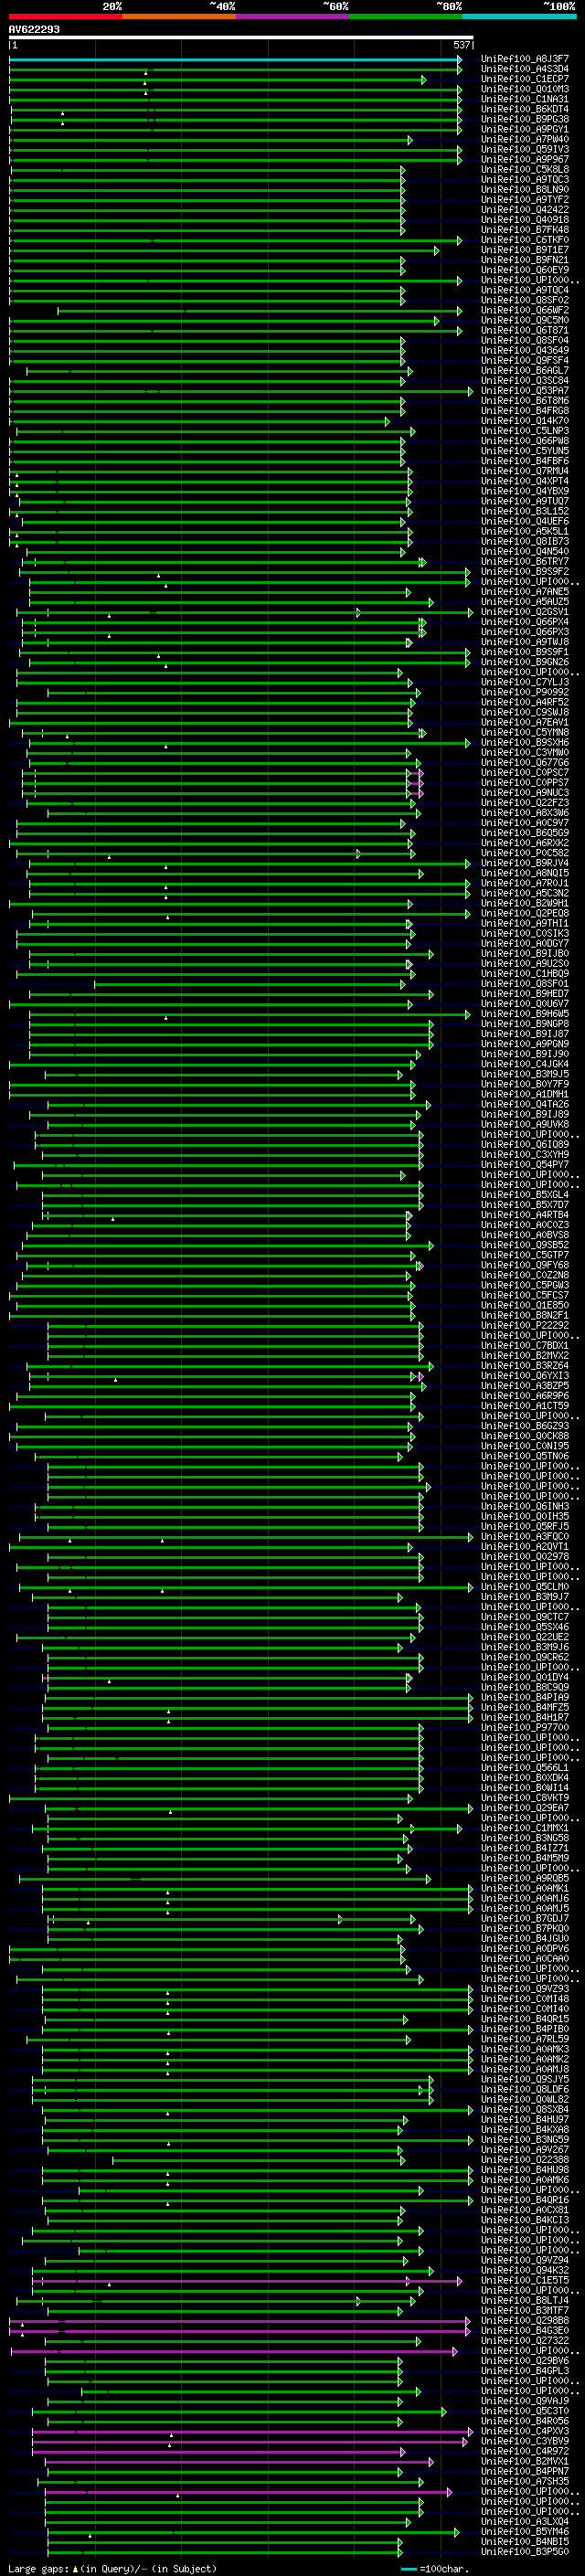This screenshot has height=2576, width=585.
Task: Select hit label UniRef100_B7GDJ7
Action: [x=525, y=1918]
